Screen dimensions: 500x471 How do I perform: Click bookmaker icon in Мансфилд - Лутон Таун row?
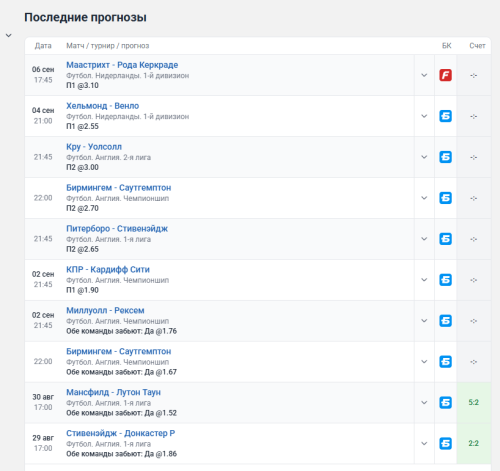[445, 403]
